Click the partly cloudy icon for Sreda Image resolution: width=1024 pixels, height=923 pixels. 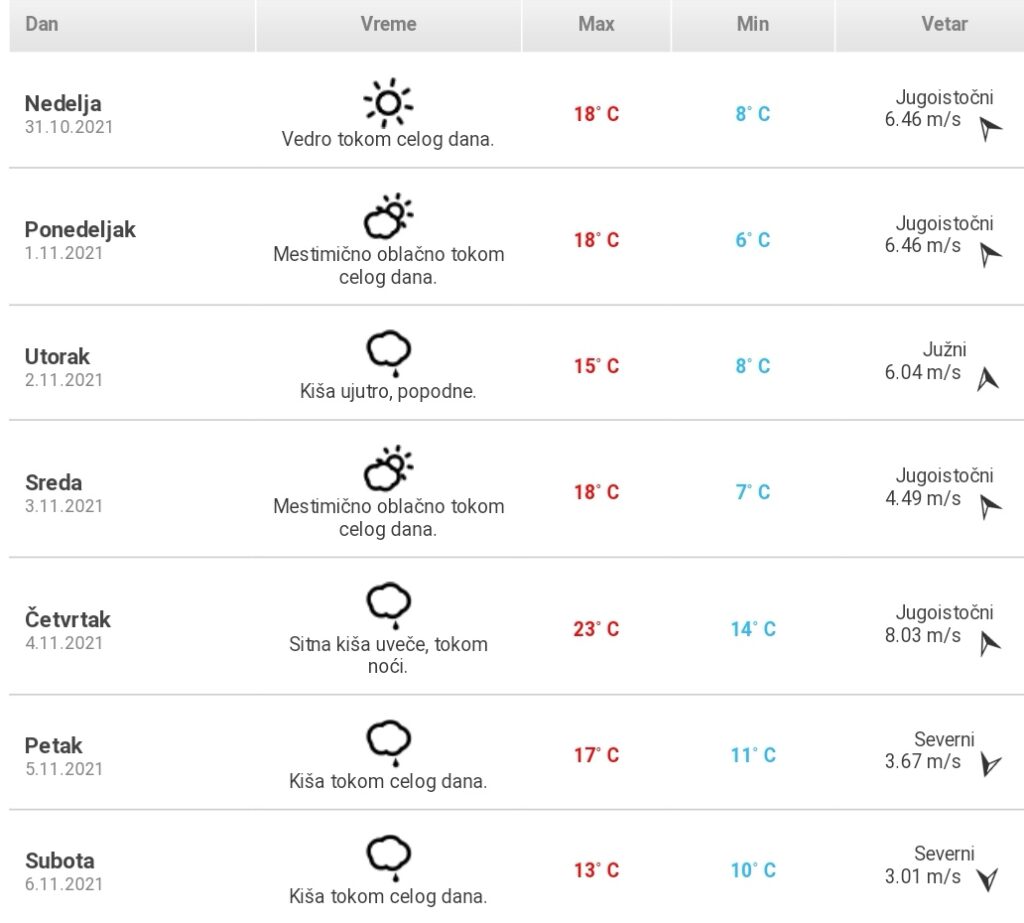[x=388, y=468]
